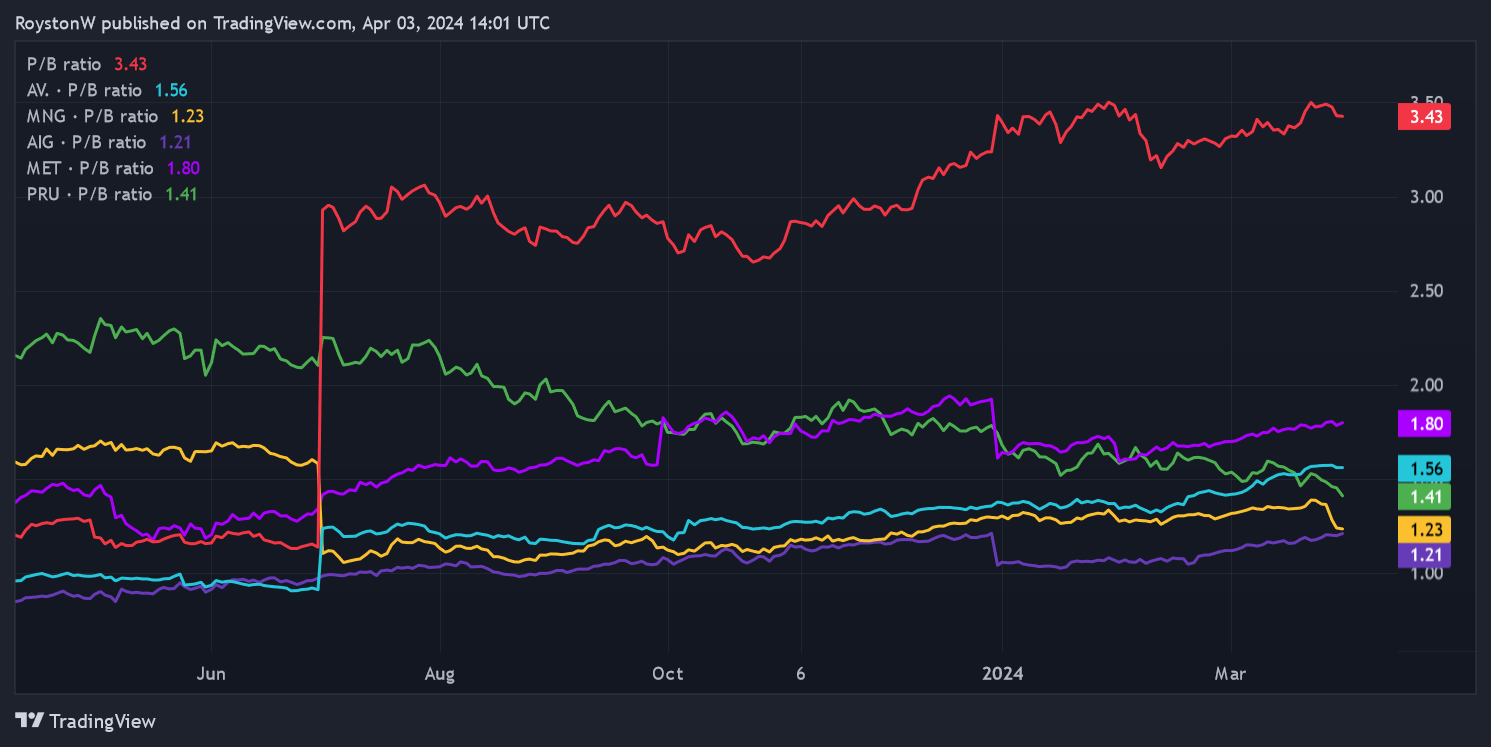
Task: Open the TradingView.com published header text
Action: tap(282, 23)
